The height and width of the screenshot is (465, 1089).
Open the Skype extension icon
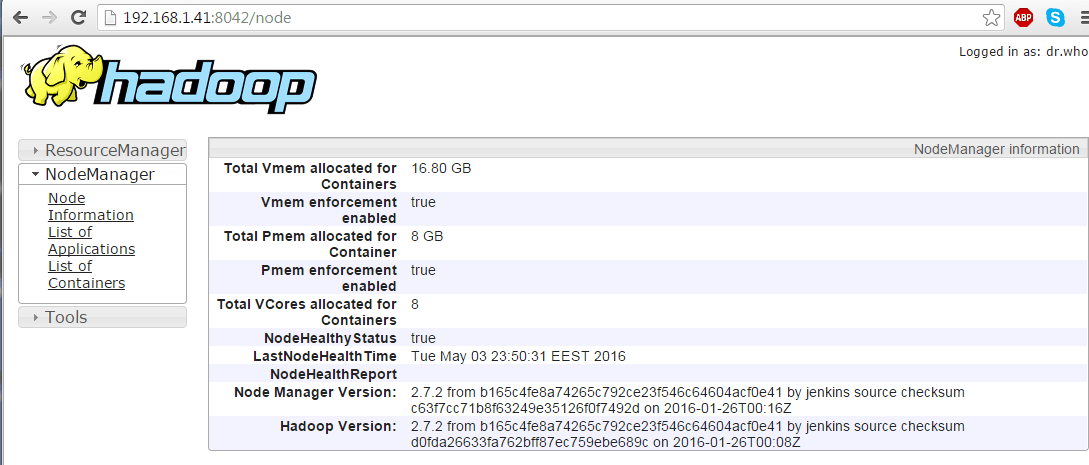[x=1055, y=18]
